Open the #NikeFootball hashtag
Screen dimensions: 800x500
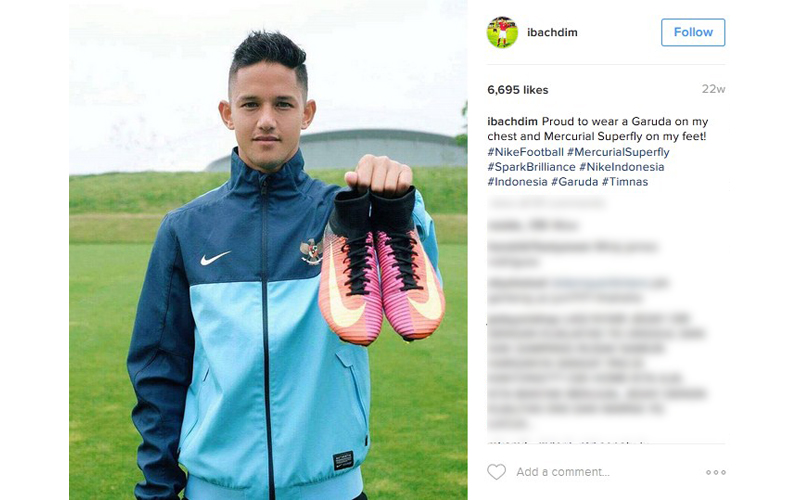coord(526,152)
